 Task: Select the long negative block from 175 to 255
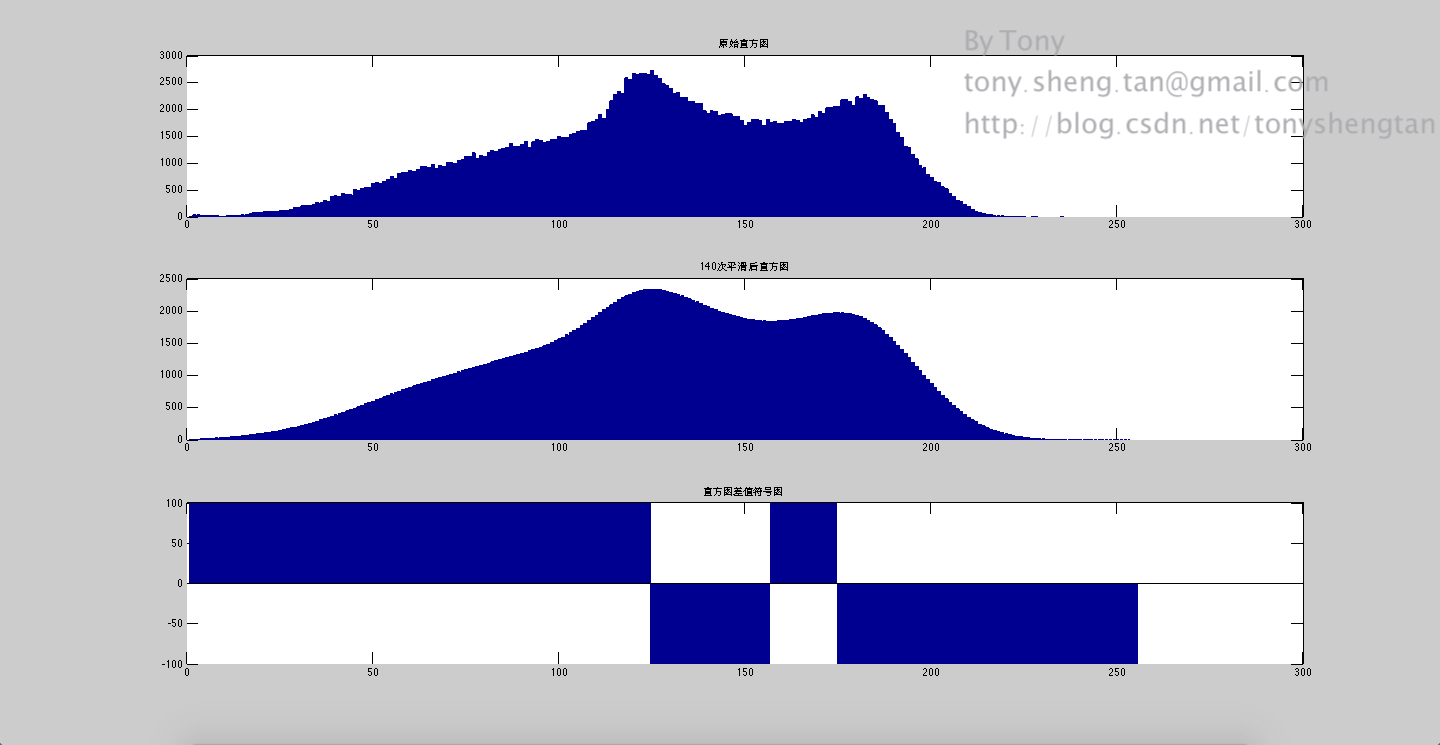[x=987, y=623]
